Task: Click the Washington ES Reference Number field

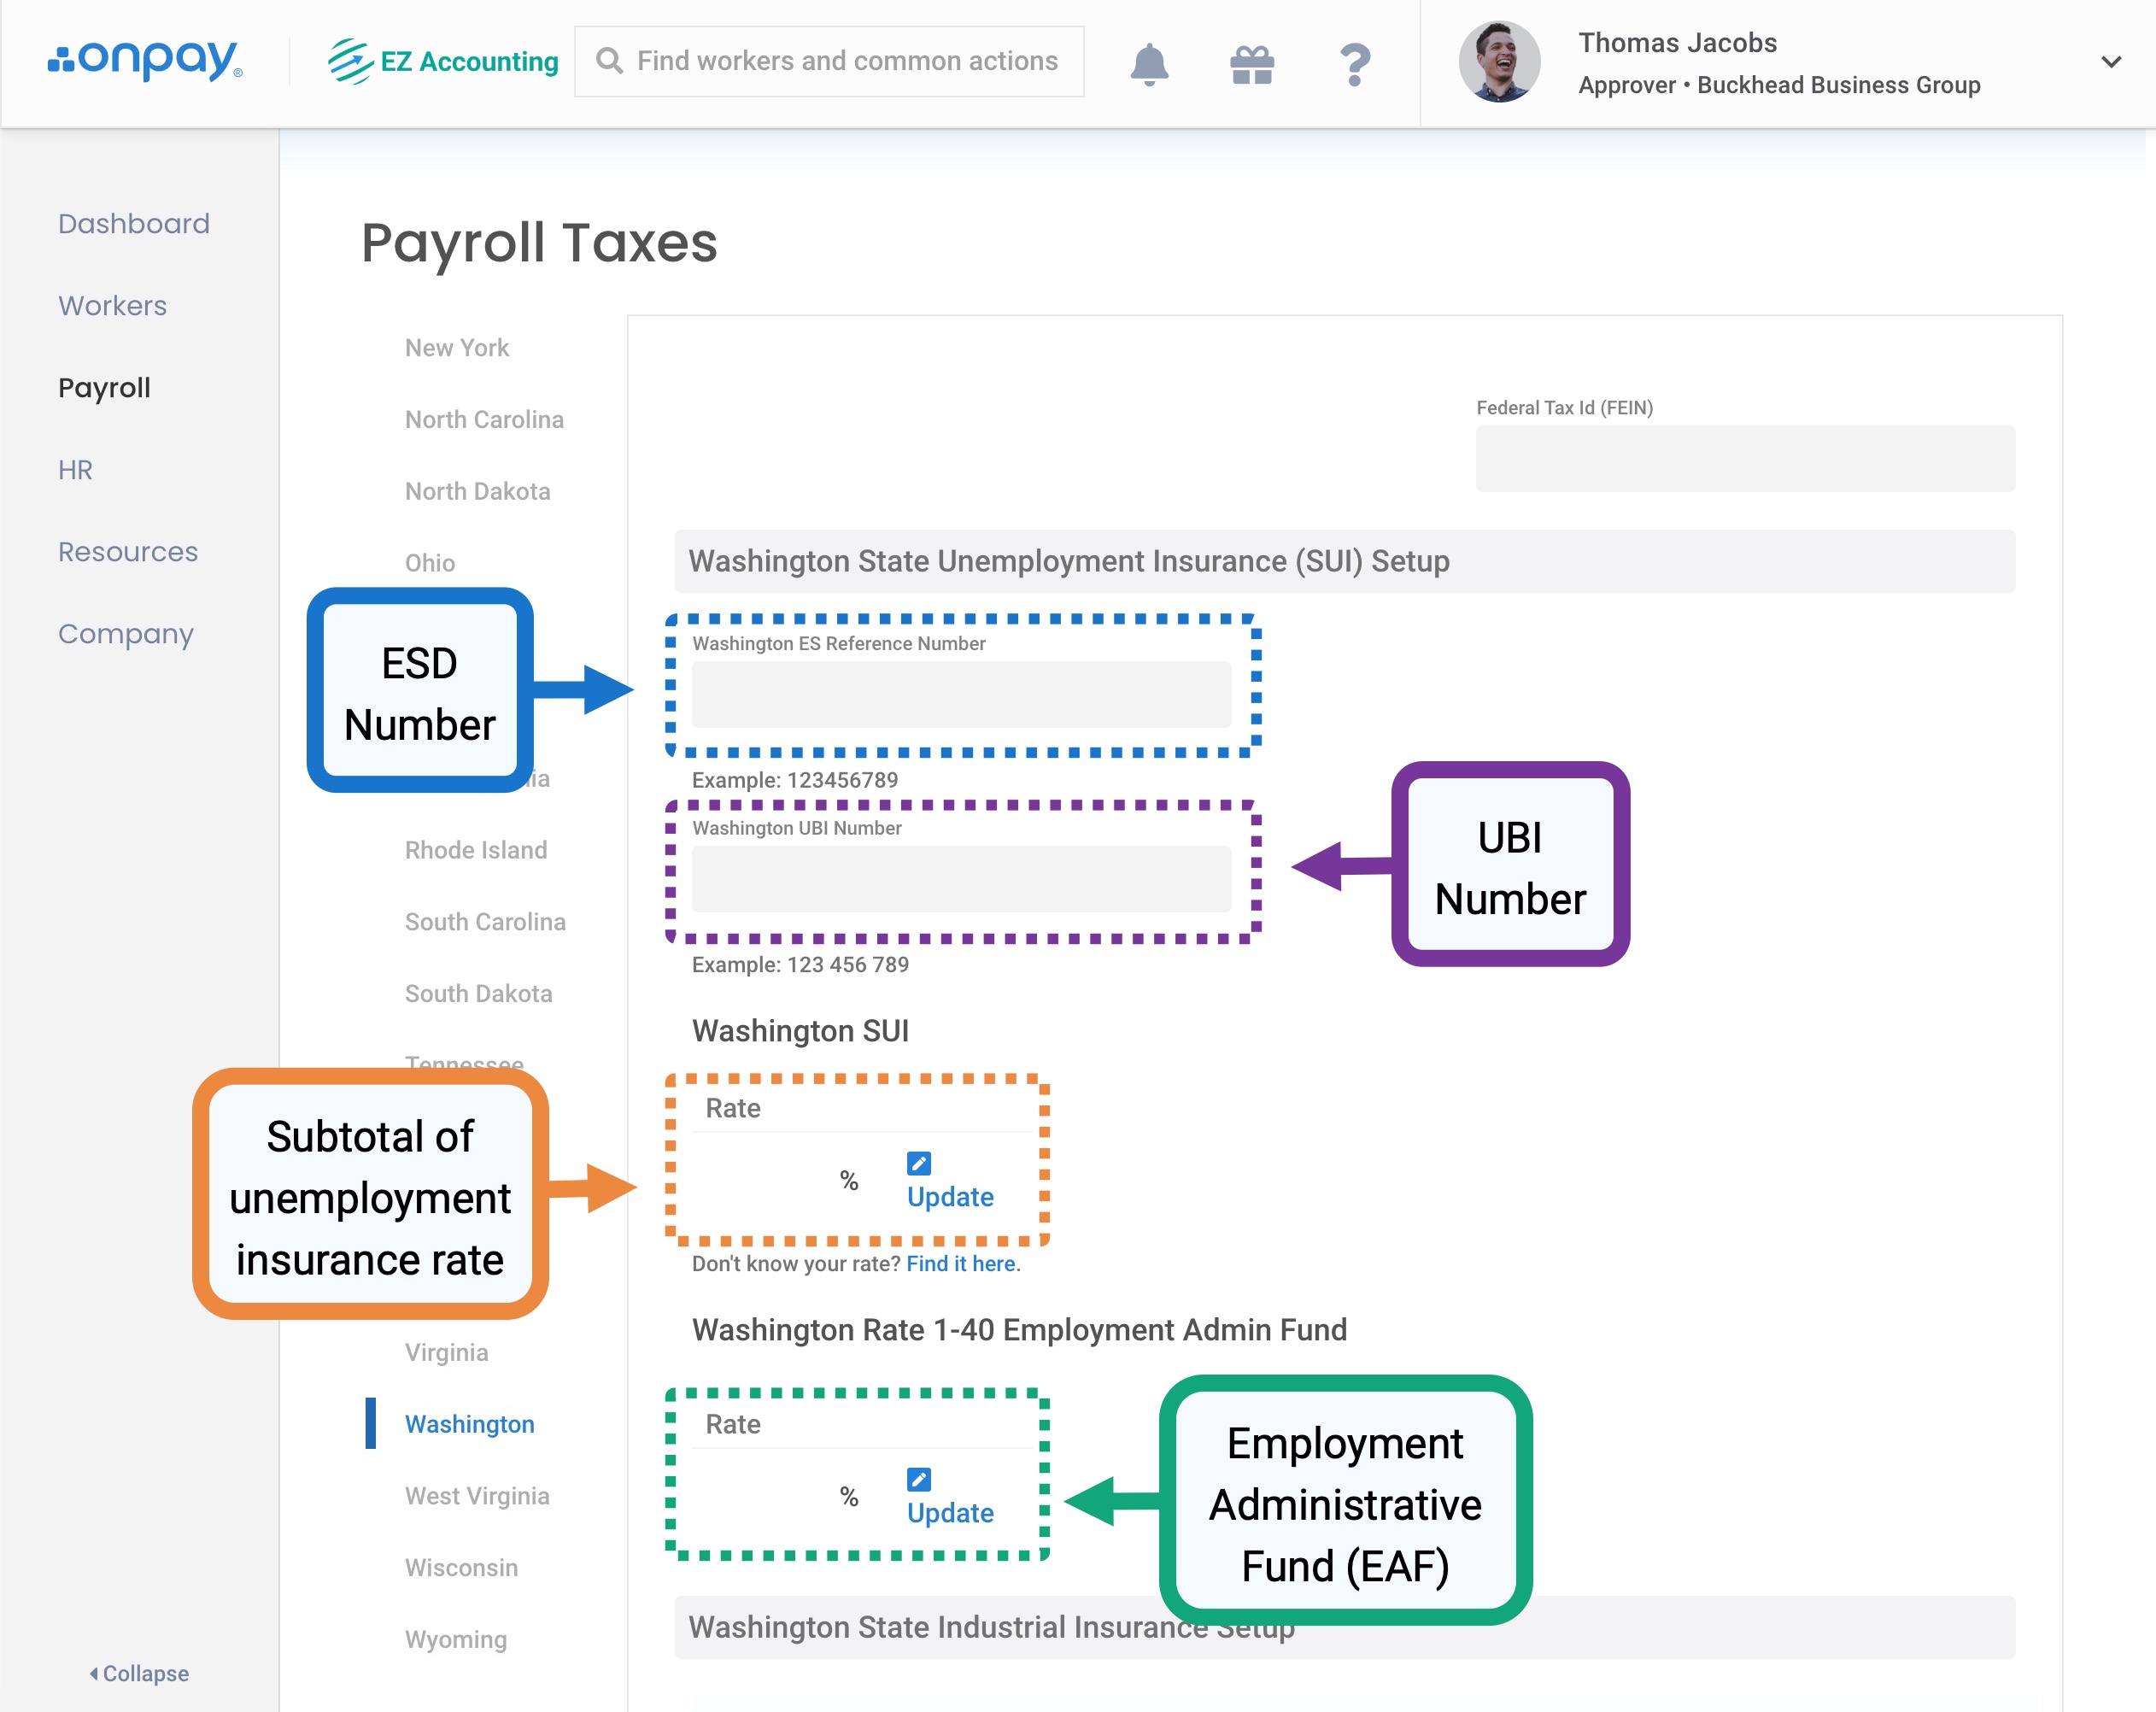Action: [x=960, y=695]
